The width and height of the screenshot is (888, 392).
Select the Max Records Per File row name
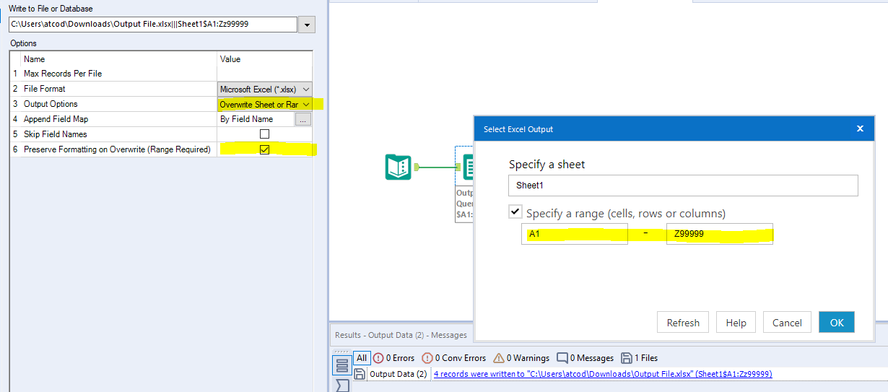pyautogui.click(x=62, y=74)
